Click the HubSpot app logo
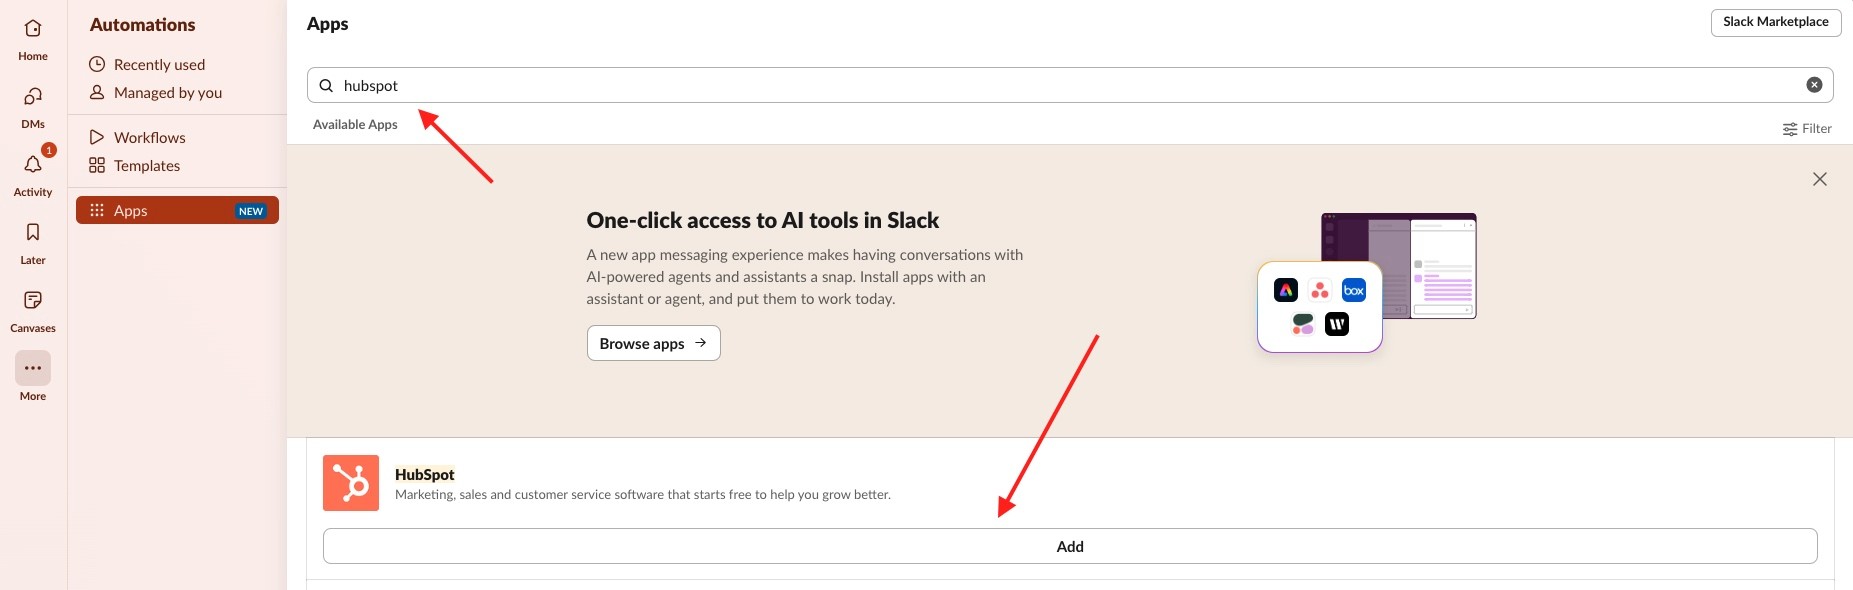 (351, 483)
